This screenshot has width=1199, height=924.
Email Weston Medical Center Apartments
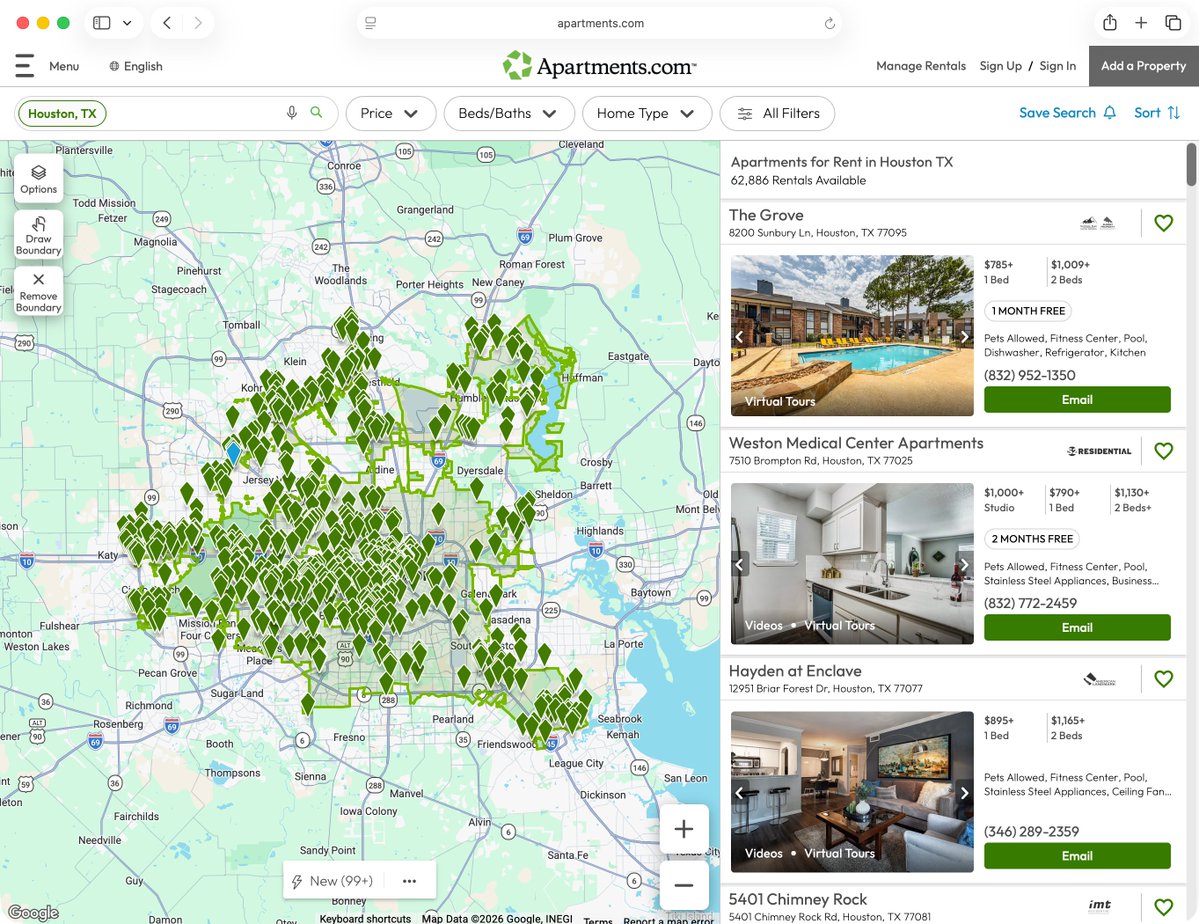pyautogui.click(x=1077, y=627)
